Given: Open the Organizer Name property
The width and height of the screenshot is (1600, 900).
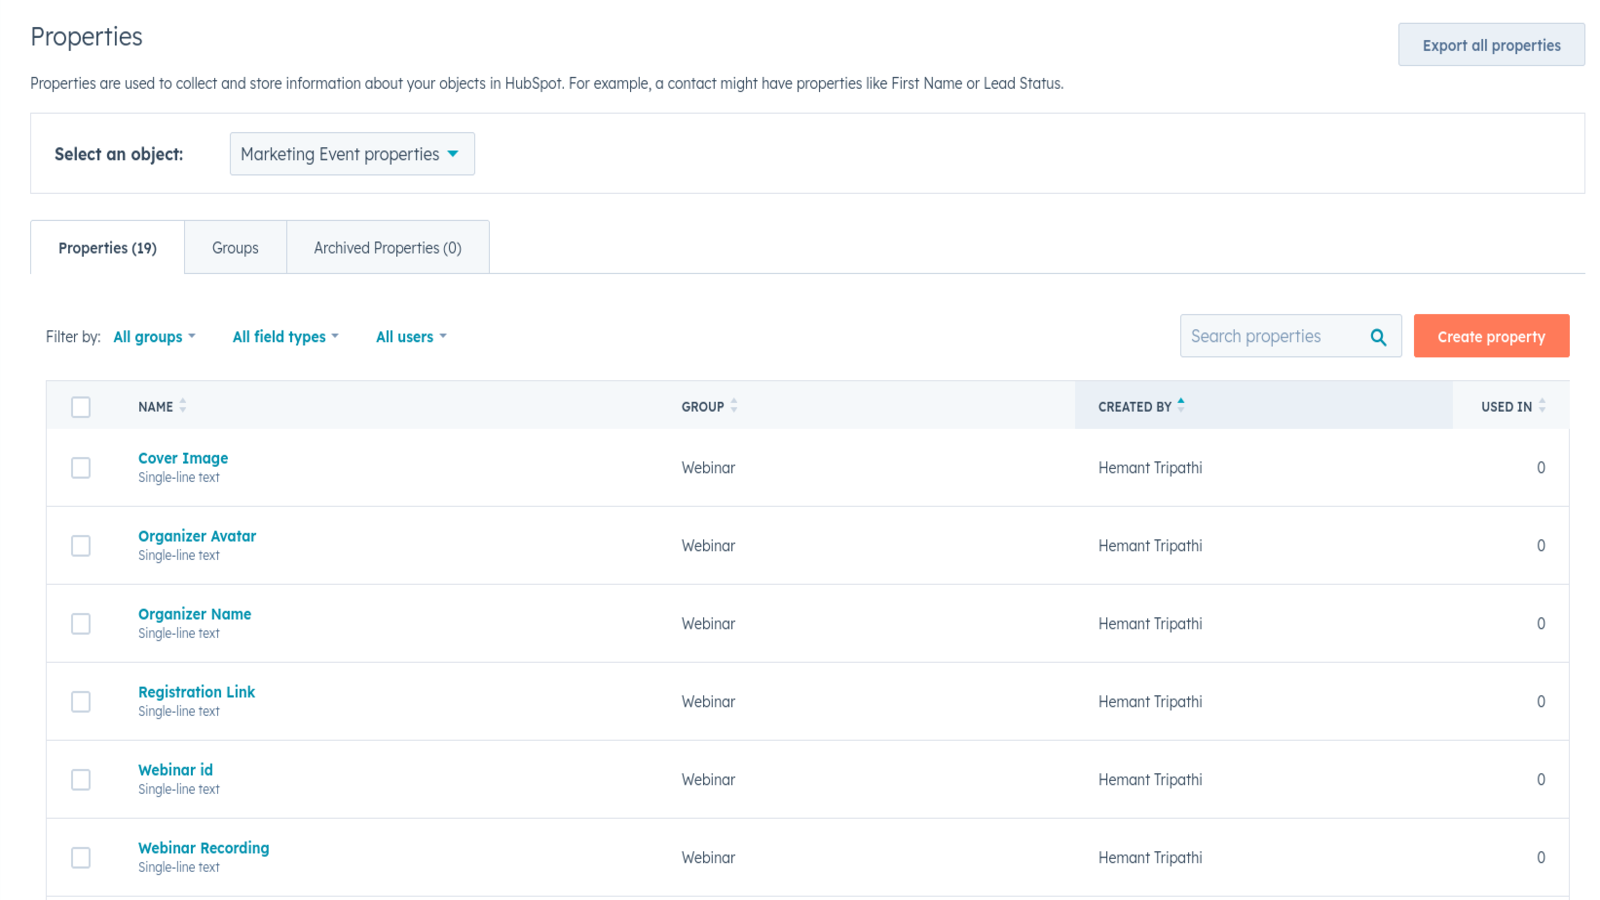Looking at the screenshot, I should (194, 613).
